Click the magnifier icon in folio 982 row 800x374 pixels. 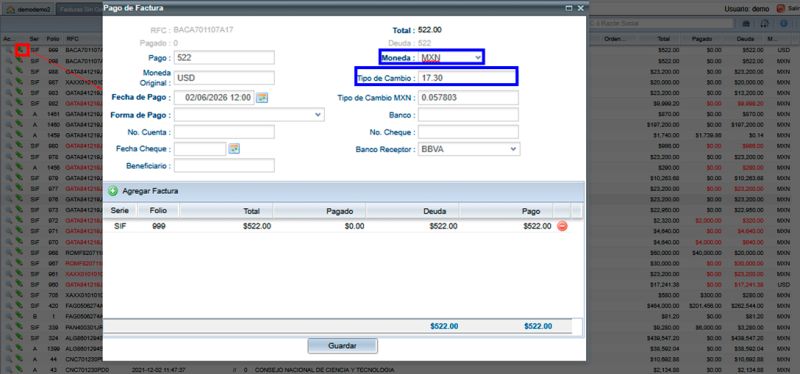(x=9, y=103)
